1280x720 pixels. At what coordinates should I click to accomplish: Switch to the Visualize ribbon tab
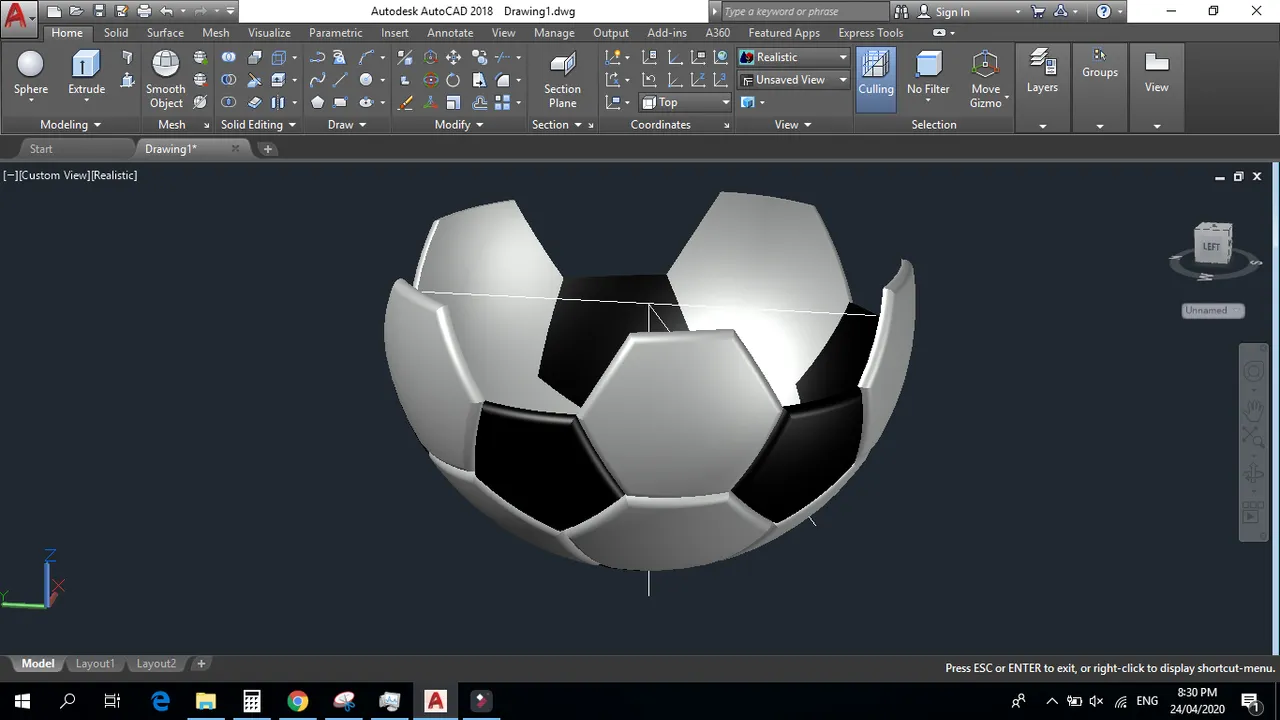pyautogui.click(x=269, y=33)
